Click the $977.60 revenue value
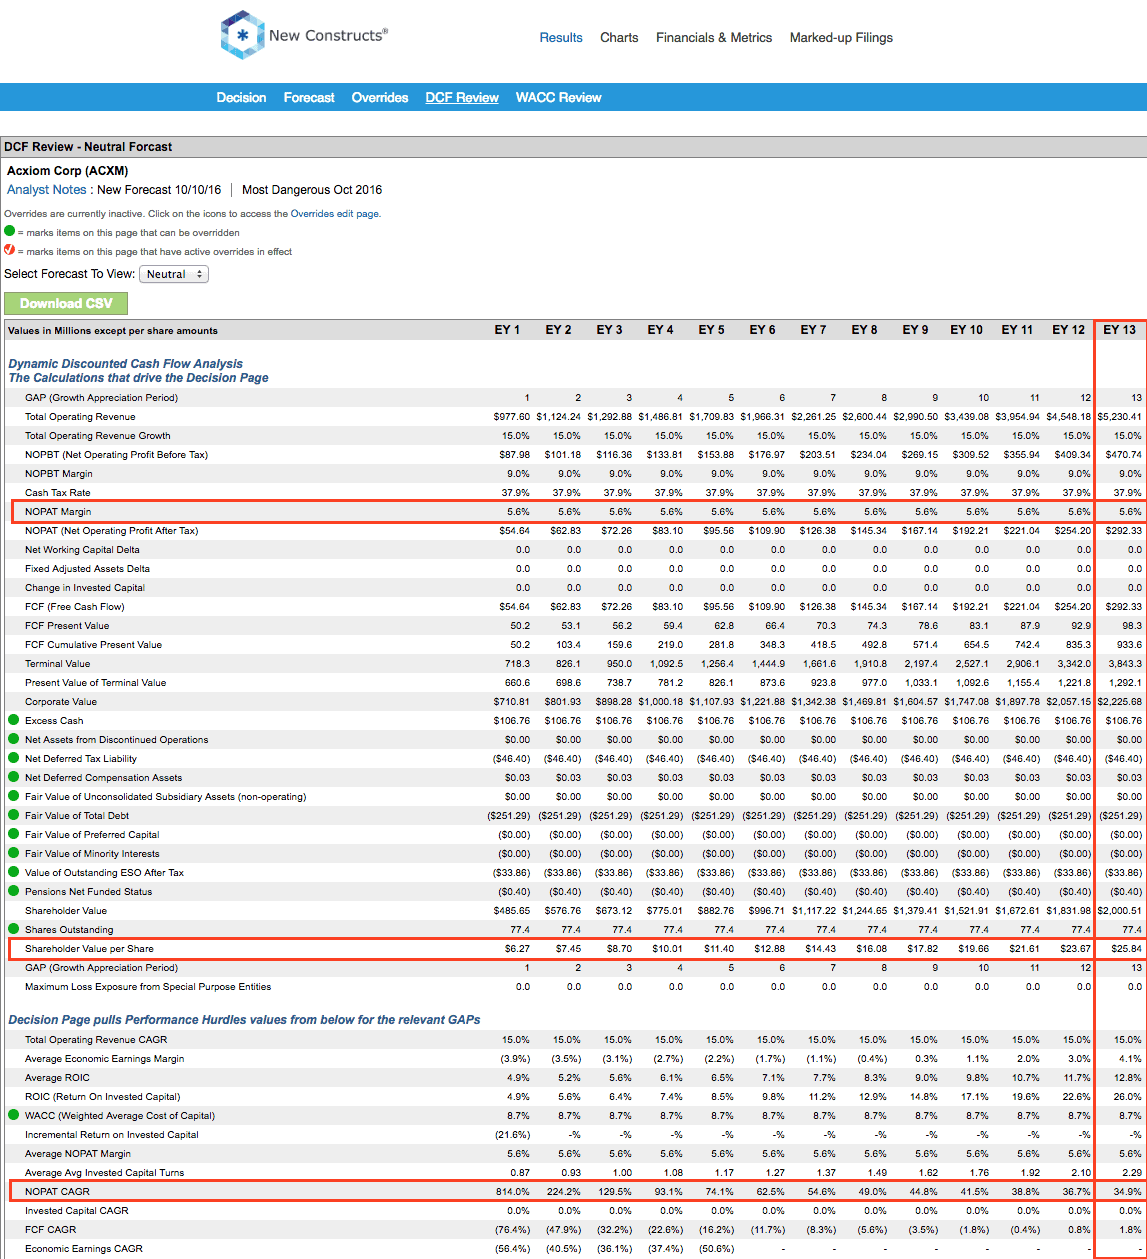 (x=512, y=417)
